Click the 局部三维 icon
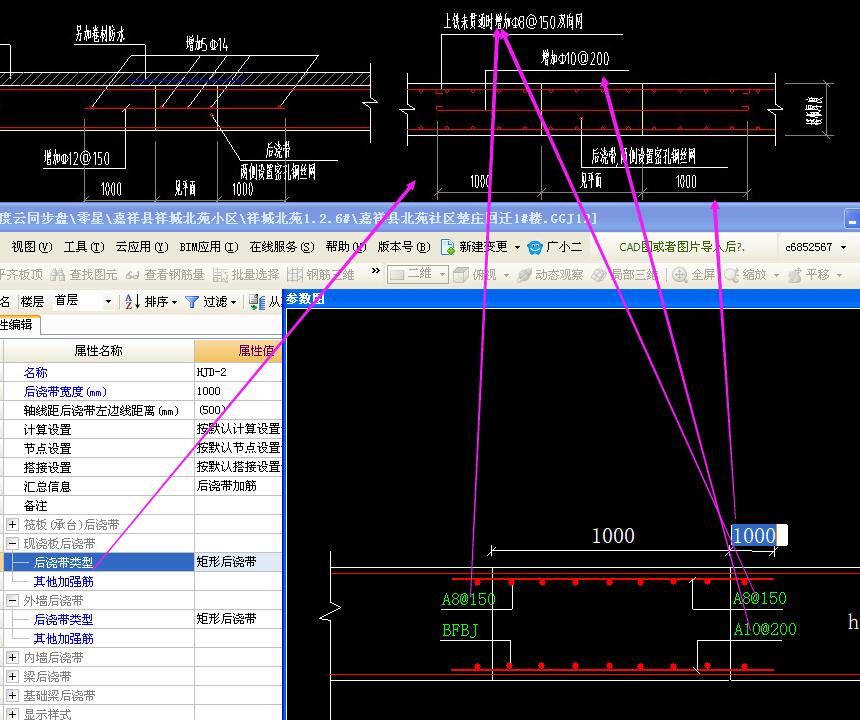Viewport: 860px width, 720px height. 599,274
